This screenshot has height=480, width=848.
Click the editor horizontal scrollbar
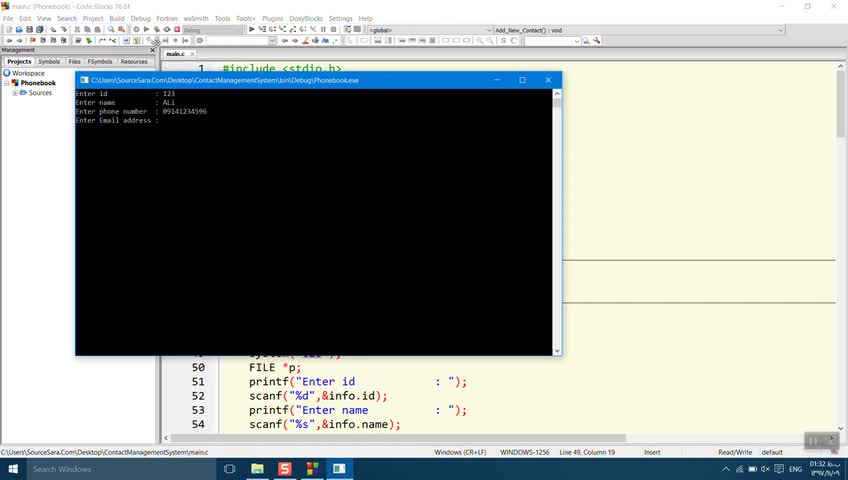400,438
